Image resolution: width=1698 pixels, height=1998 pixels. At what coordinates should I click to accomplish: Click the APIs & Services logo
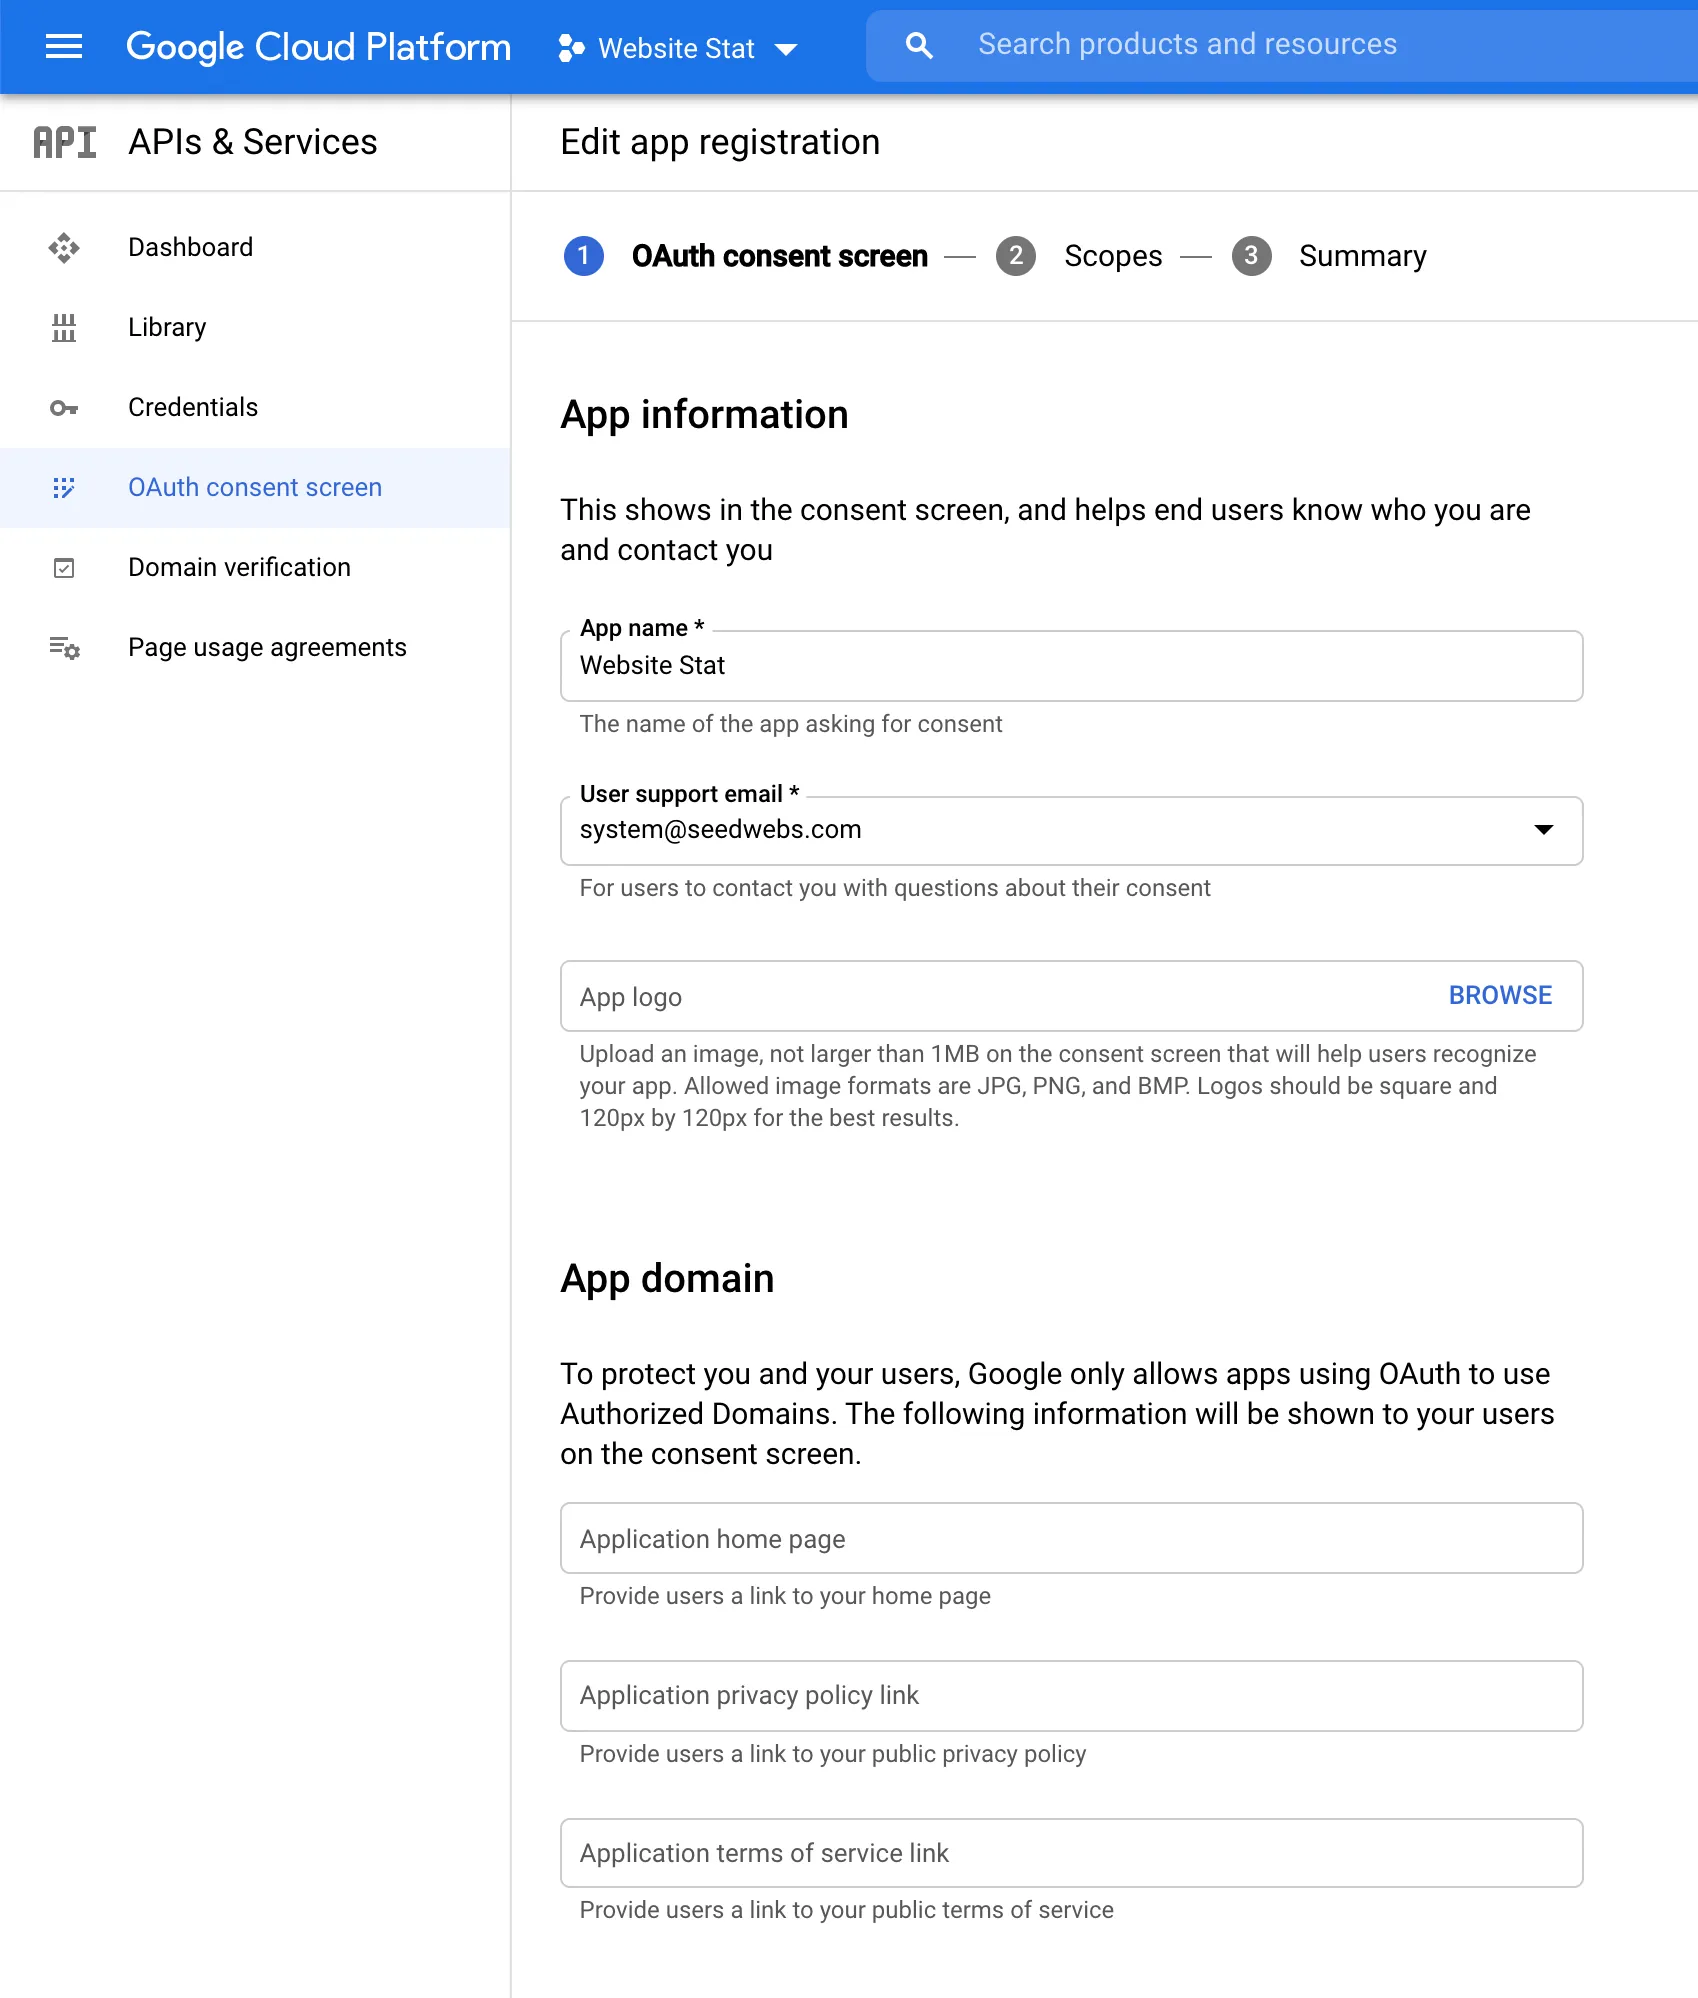pyautogui.click(x=64, y=142)
